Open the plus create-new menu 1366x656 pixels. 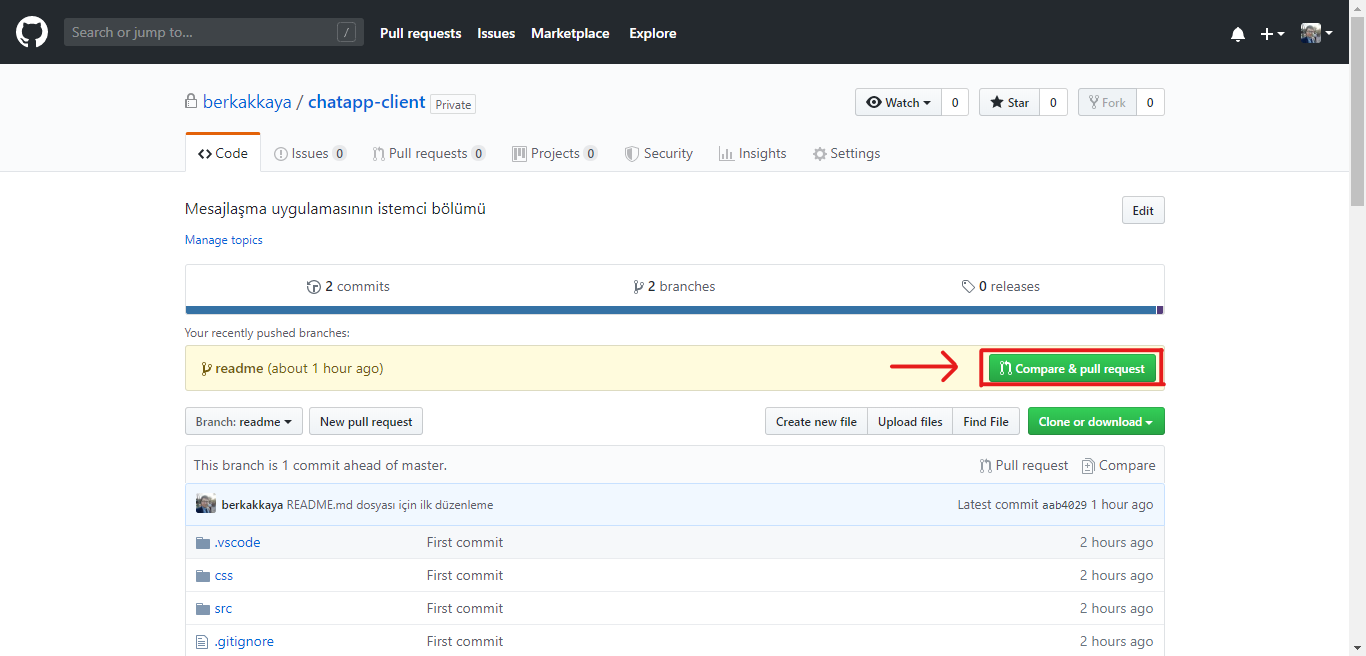click(x=1272, y=34)
